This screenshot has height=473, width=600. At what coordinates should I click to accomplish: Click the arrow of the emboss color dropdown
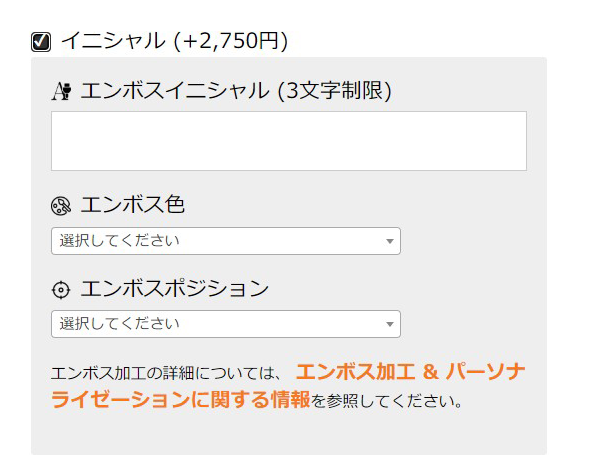pos(390,241)
